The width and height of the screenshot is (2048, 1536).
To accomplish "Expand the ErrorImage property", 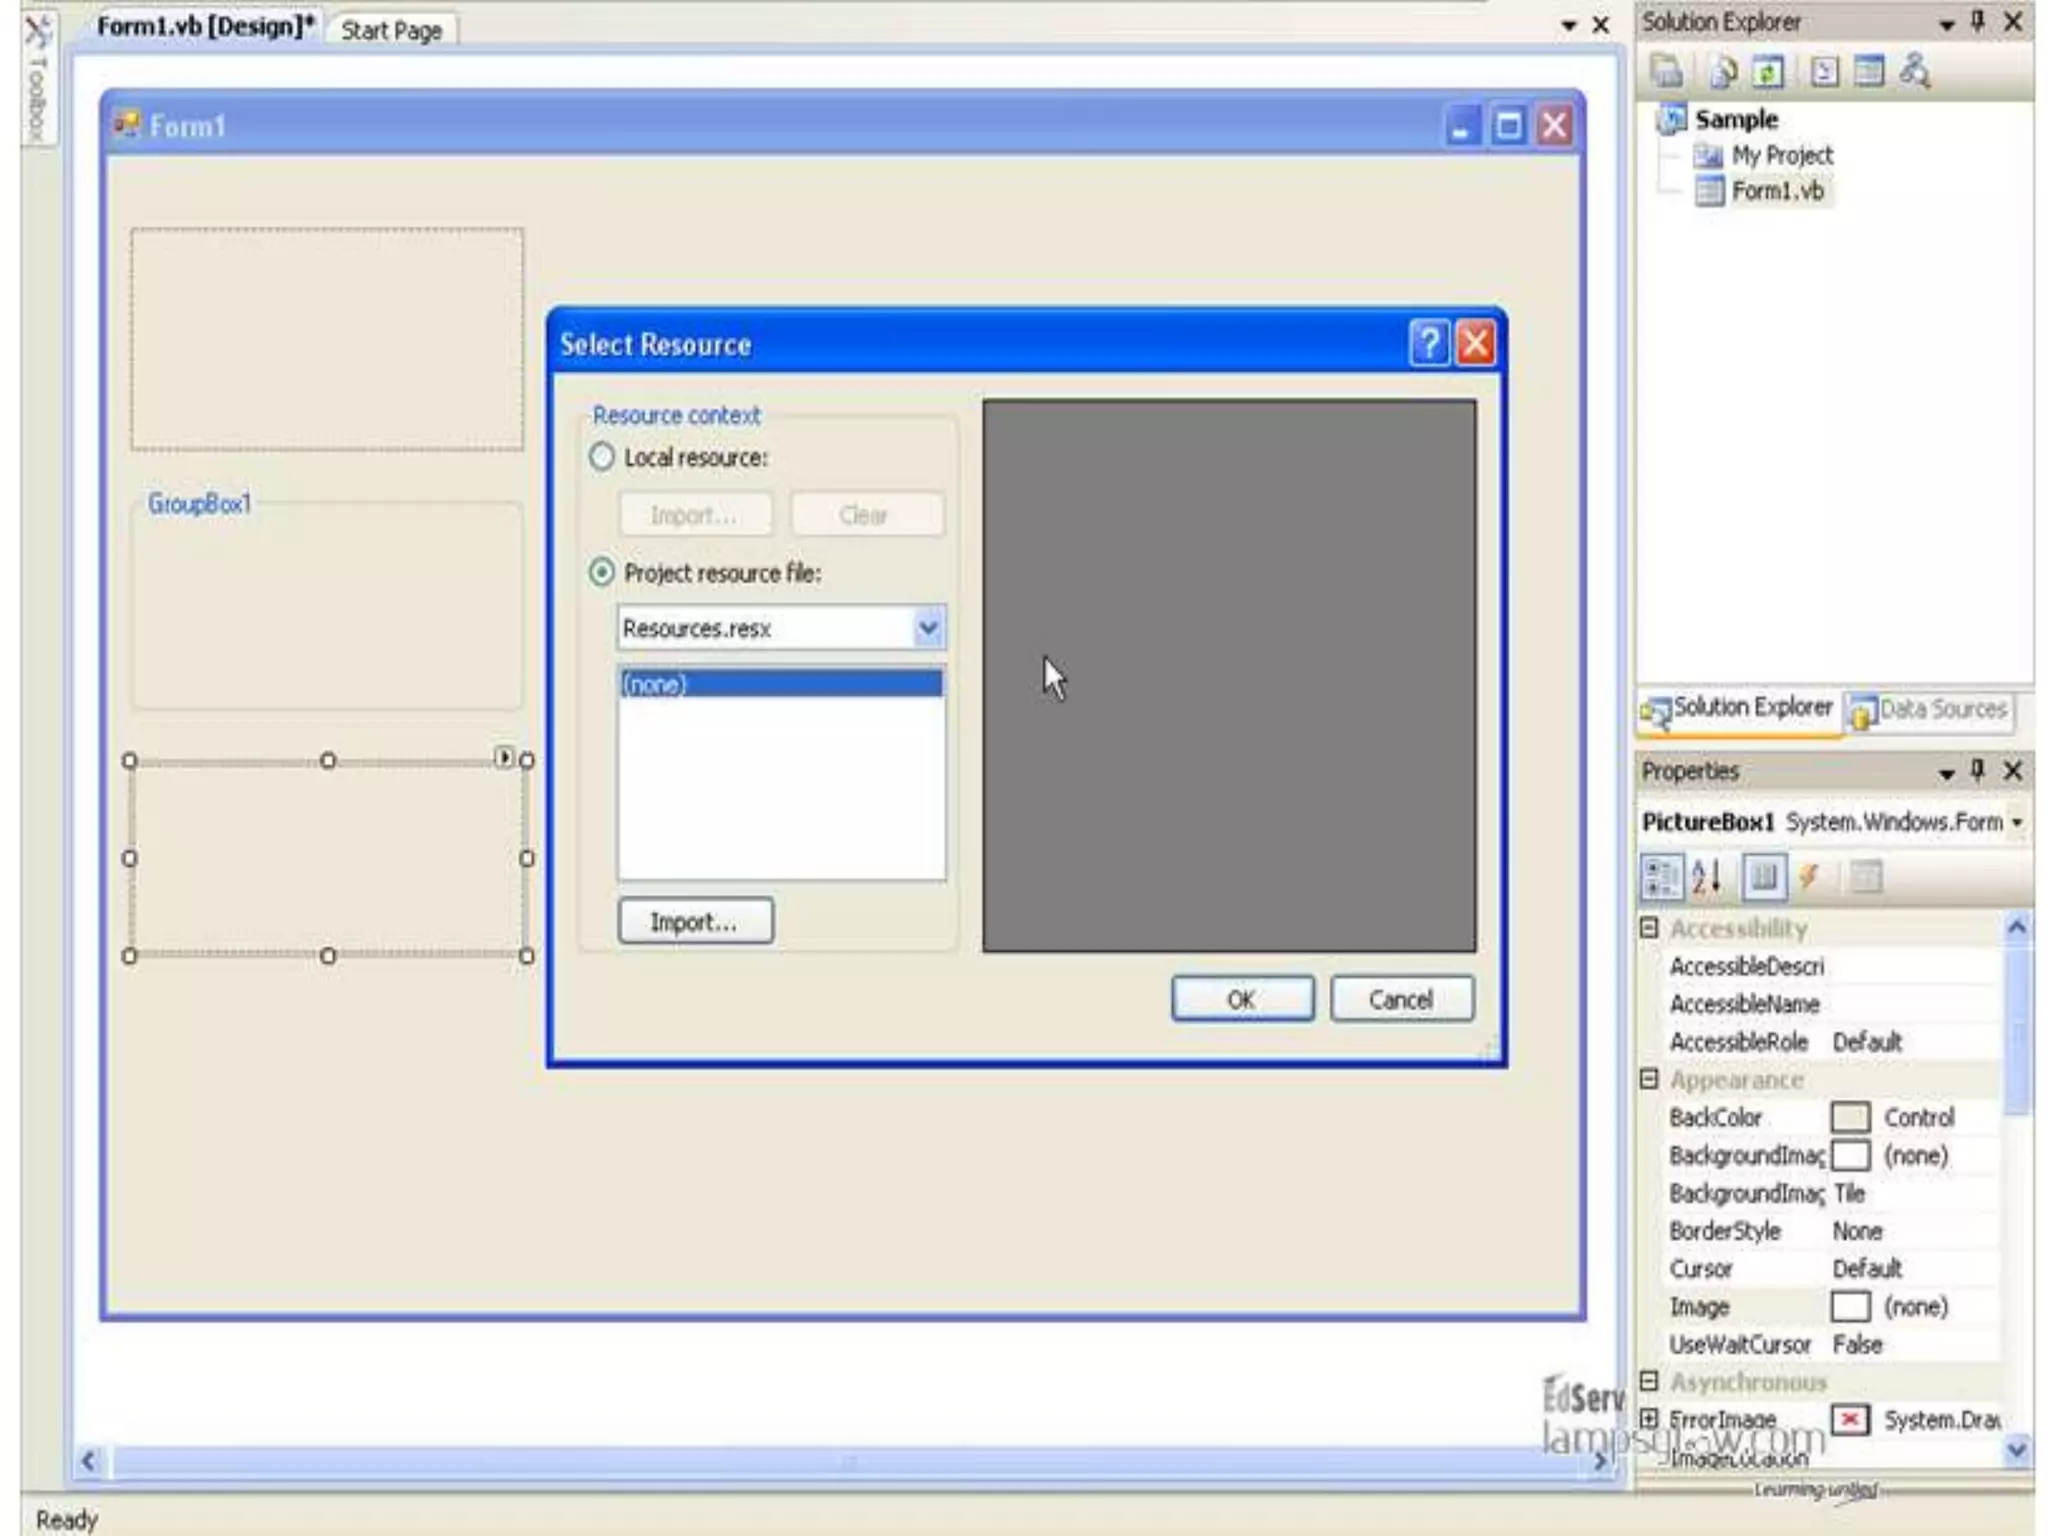I will (x=1649, y=1418).
